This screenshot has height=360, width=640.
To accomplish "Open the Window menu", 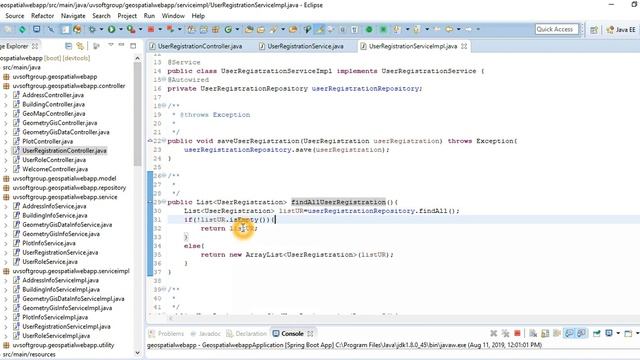I will tap(173, 16).
